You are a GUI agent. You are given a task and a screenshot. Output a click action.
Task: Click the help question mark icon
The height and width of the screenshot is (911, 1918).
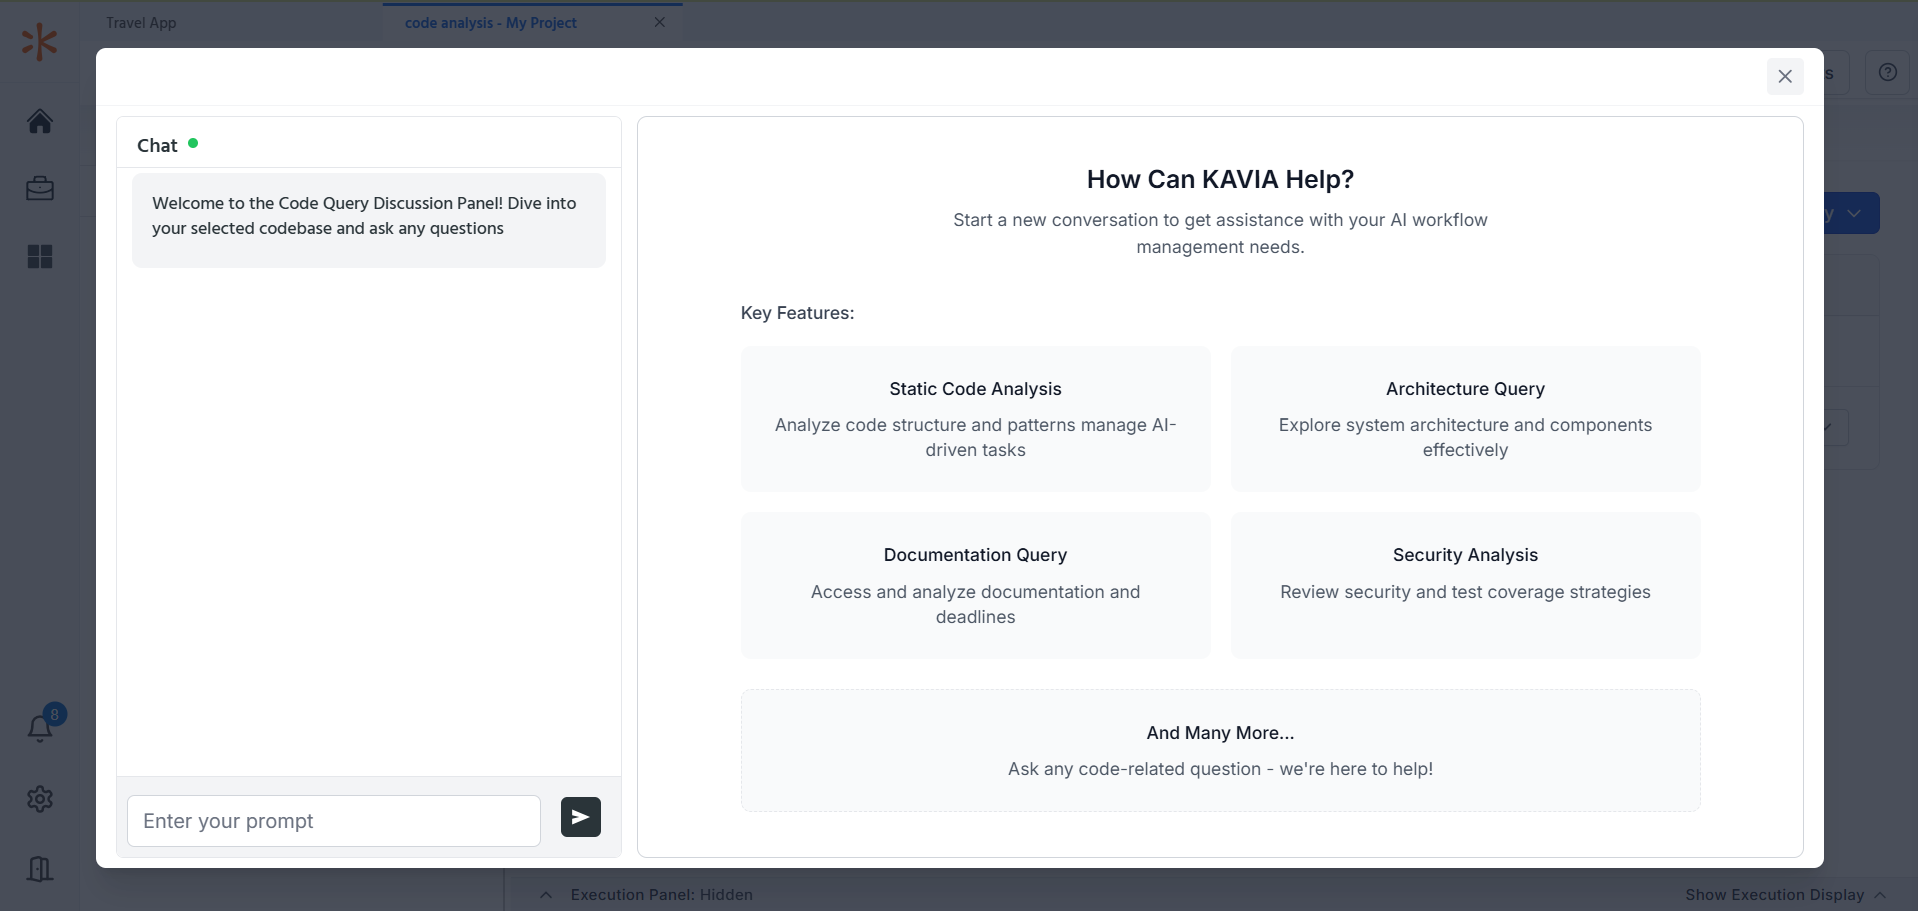[x=1887, y=72]
